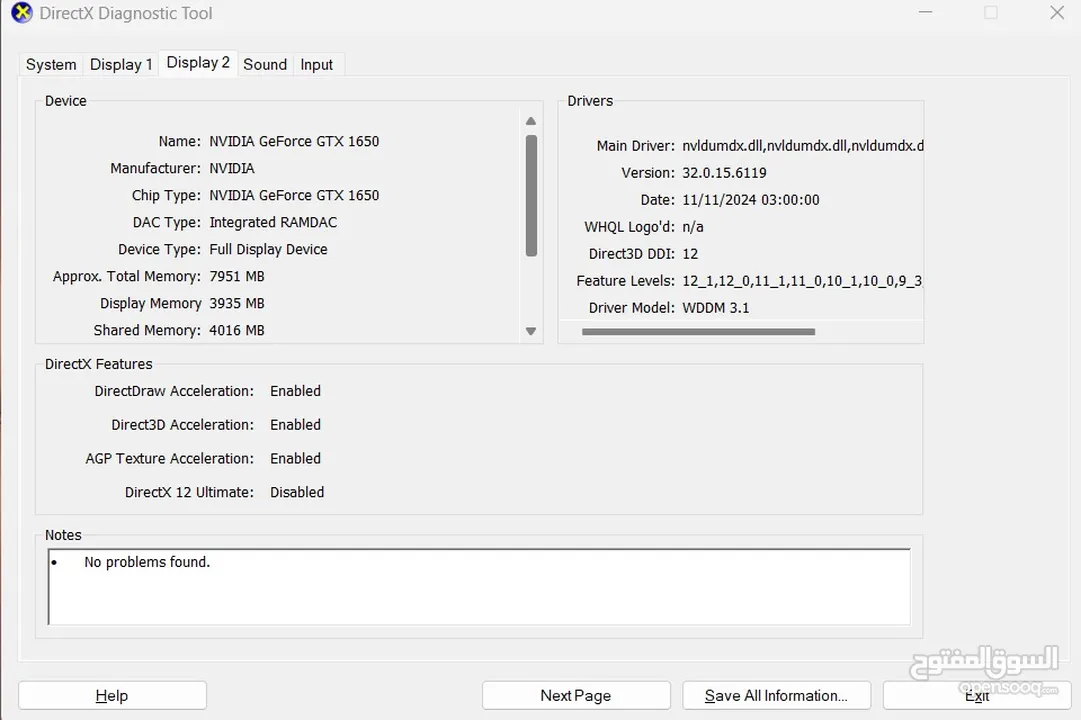Click Driver Model value WDDM 3.1

716,308
